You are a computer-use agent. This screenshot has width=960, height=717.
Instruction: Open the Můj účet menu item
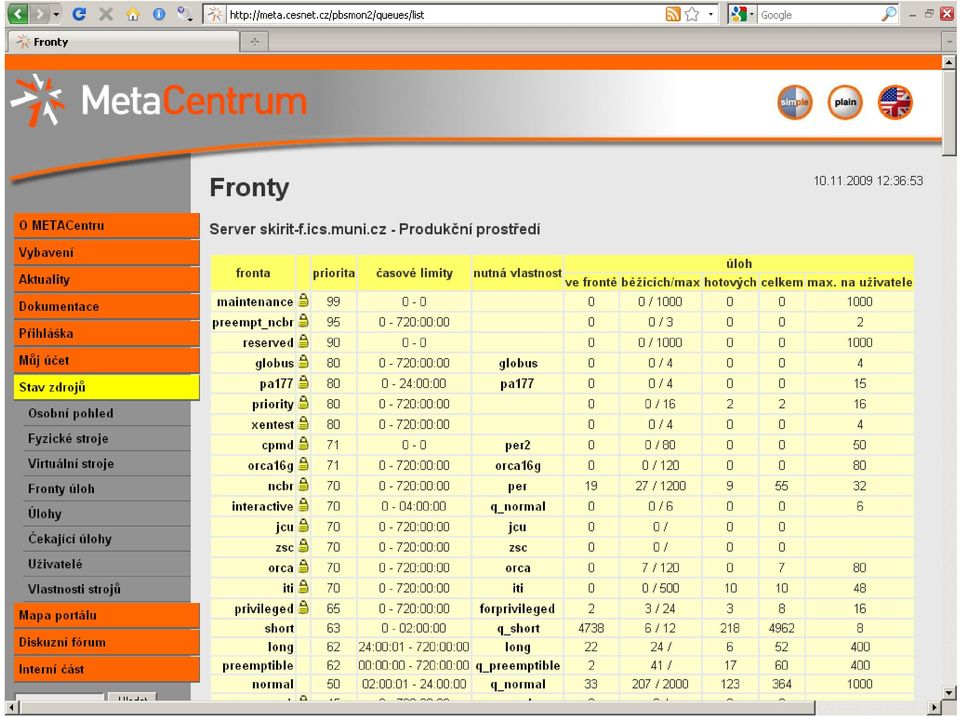point(107,360)
